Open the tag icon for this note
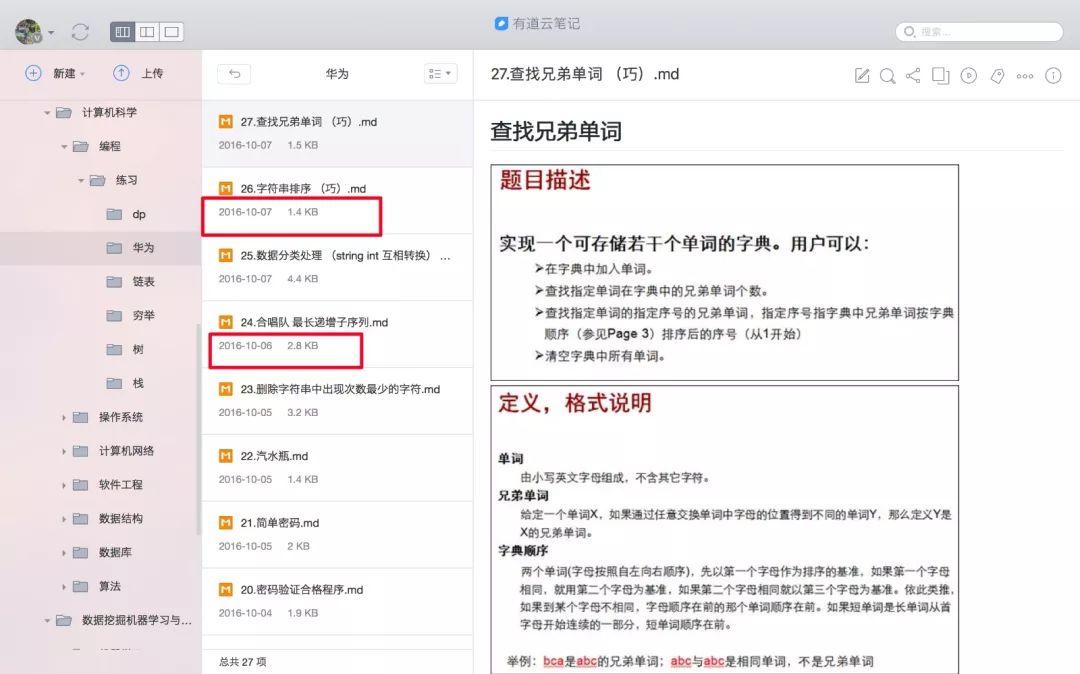 pyautogui.click(x=997, y=75)
